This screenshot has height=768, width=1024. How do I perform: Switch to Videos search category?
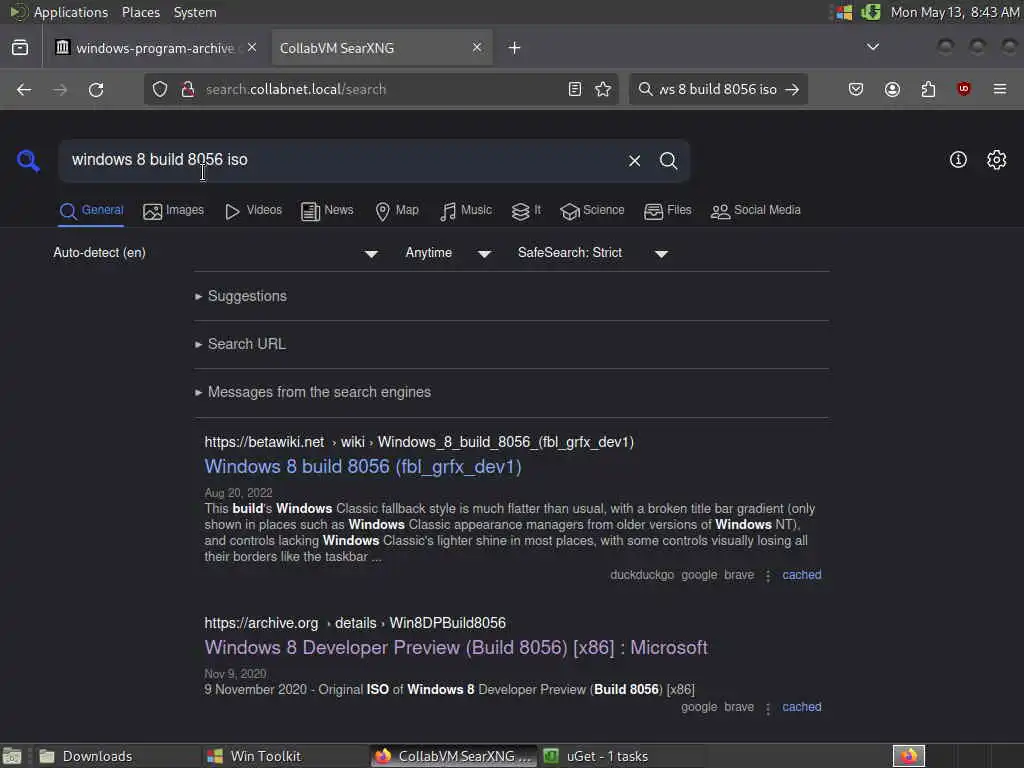click(x=253, y=210)
